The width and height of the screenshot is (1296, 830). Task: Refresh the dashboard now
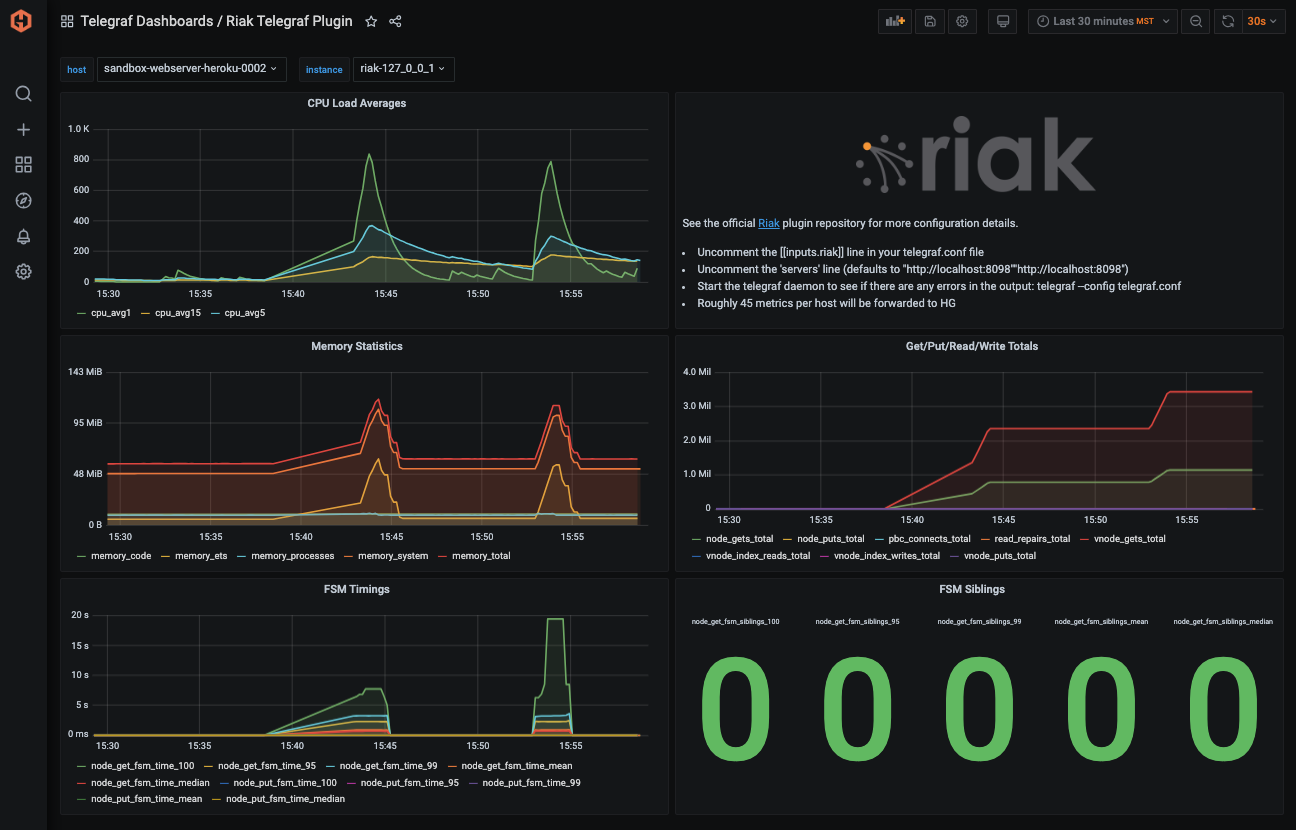click(1228, 21)
